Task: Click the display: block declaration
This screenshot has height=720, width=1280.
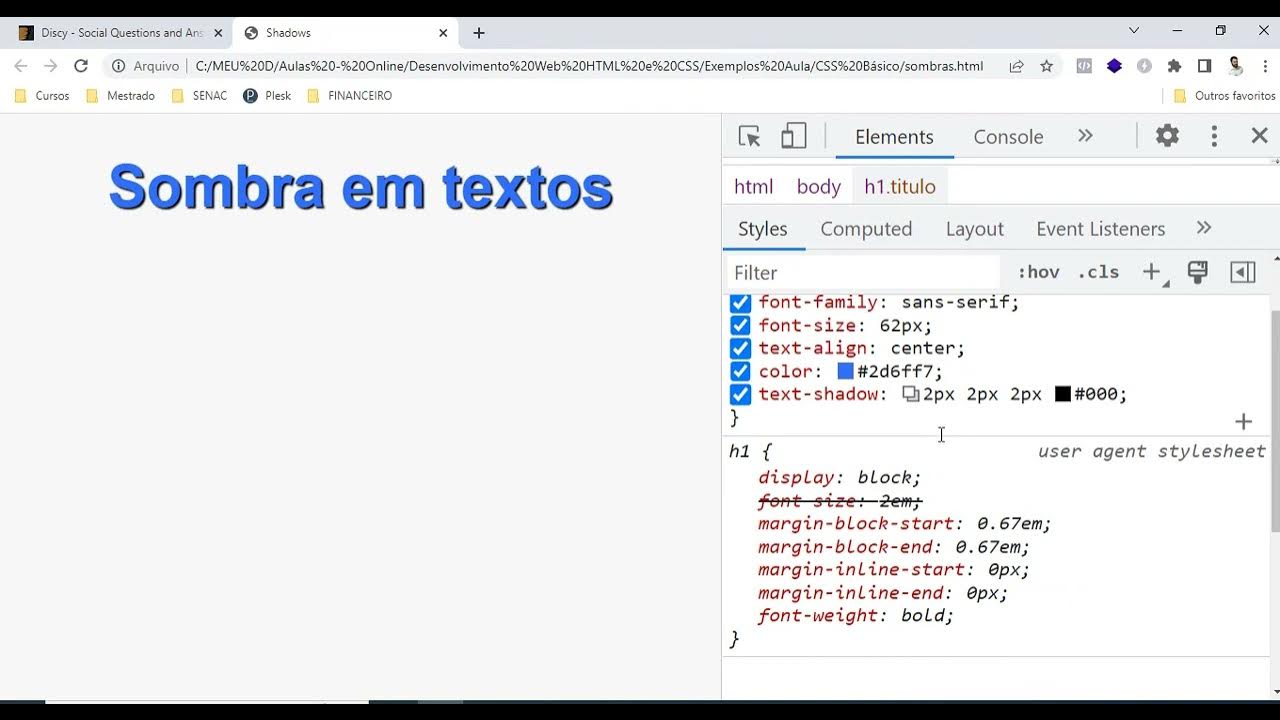Action: point(839,478)
